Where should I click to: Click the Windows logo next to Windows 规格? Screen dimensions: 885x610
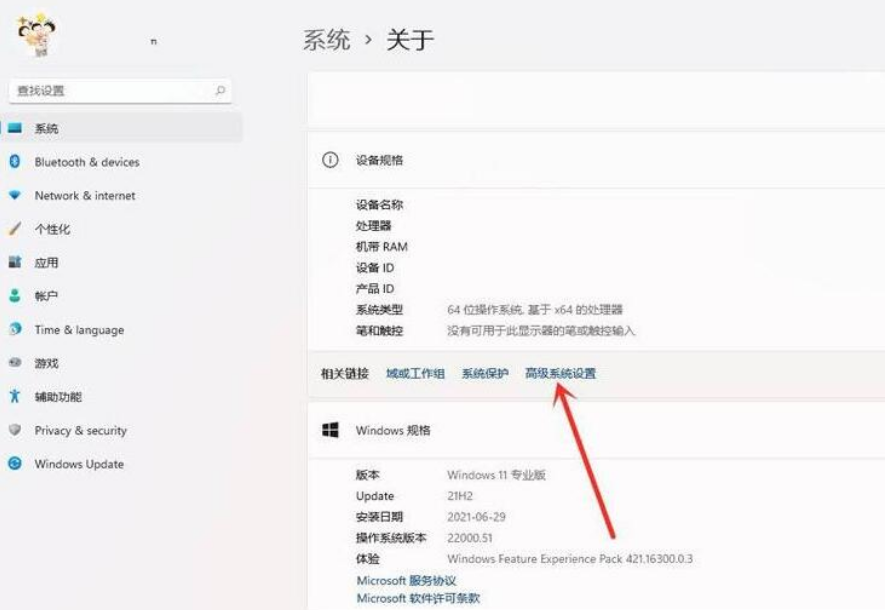point(327,430)
